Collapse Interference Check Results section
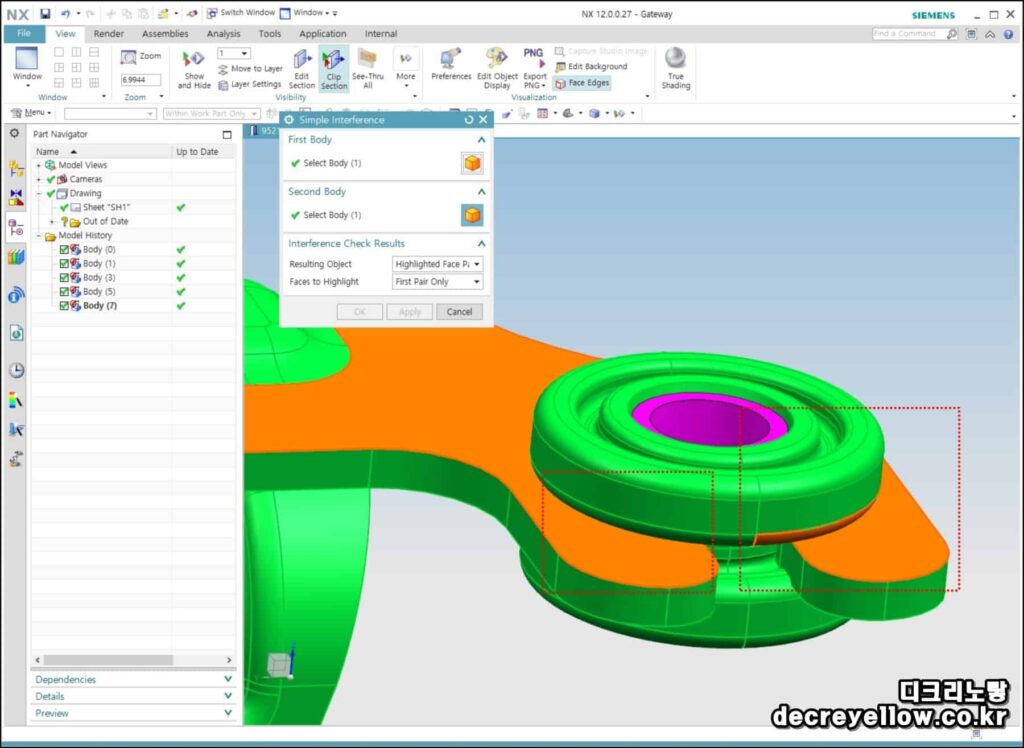 481,243
